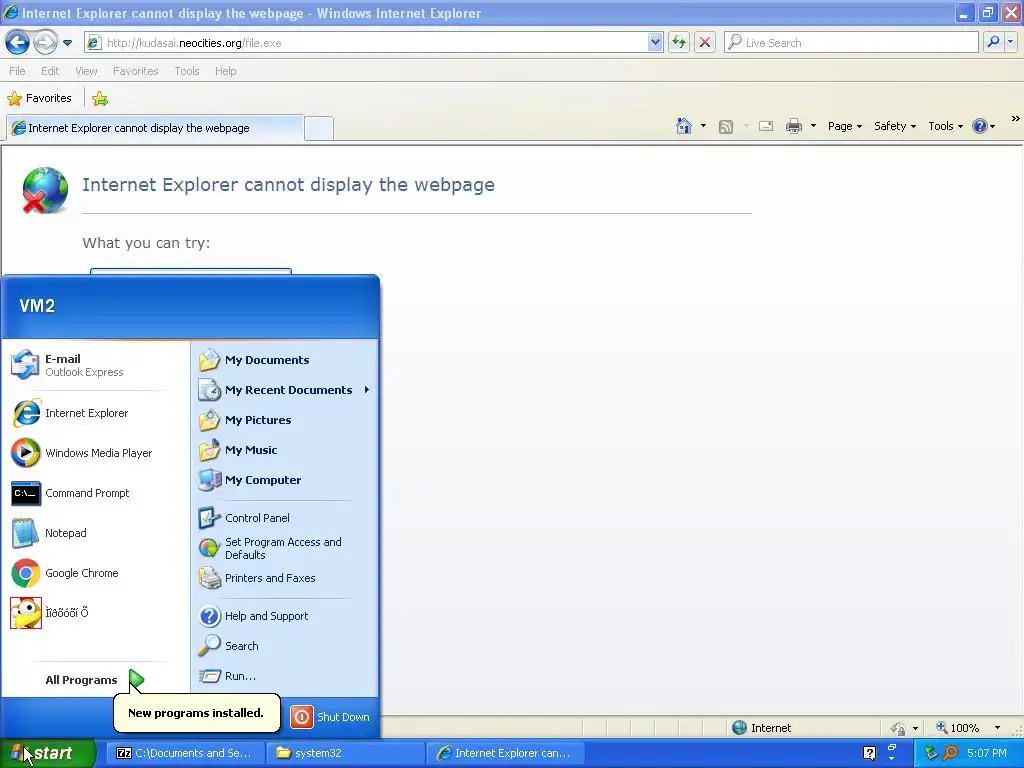
Task: Open a new blank tab
Action: [x=319, y=128]
